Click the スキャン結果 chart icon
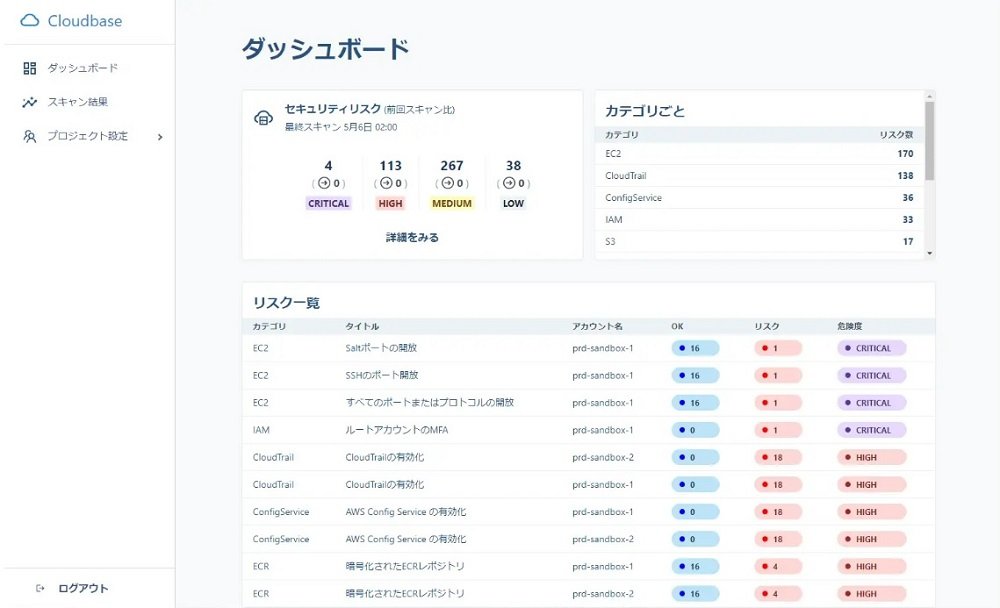 click(30, 102)
